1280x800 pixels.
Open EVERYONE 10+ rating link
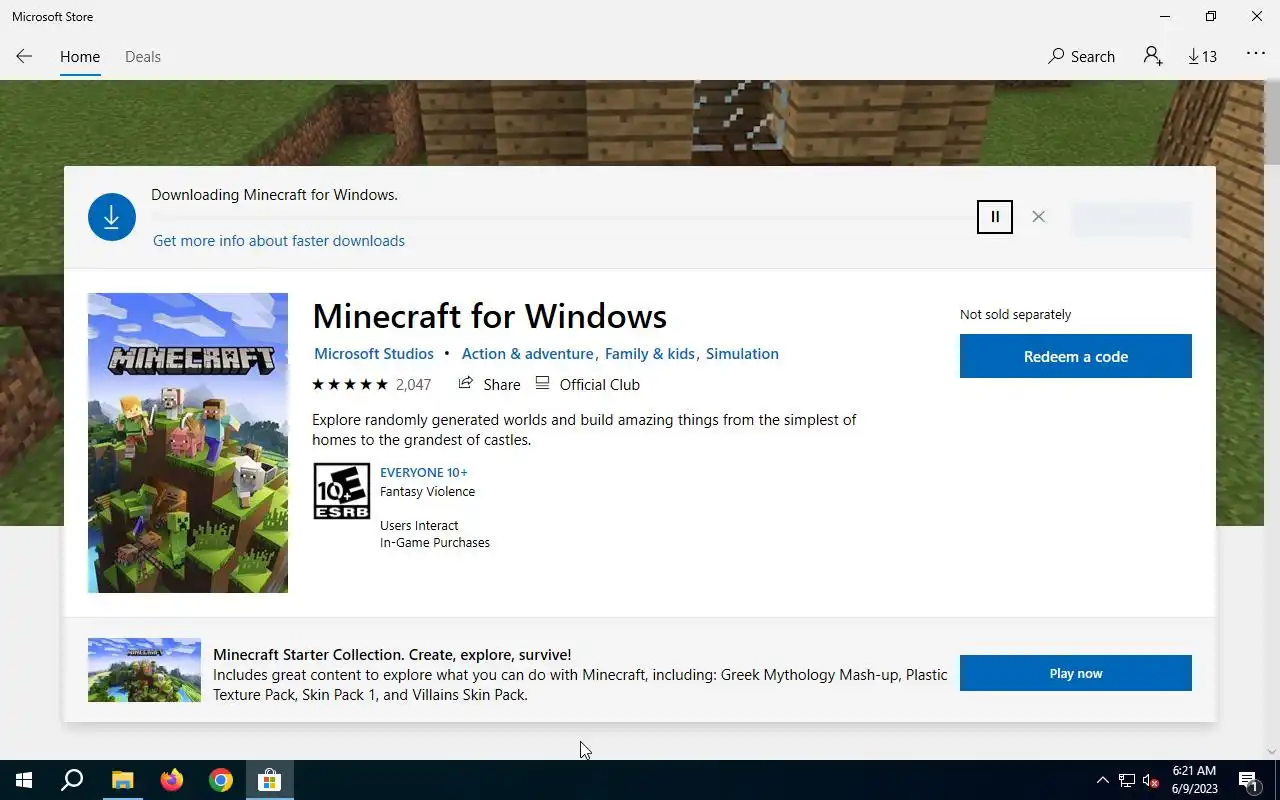click(424, 472)
